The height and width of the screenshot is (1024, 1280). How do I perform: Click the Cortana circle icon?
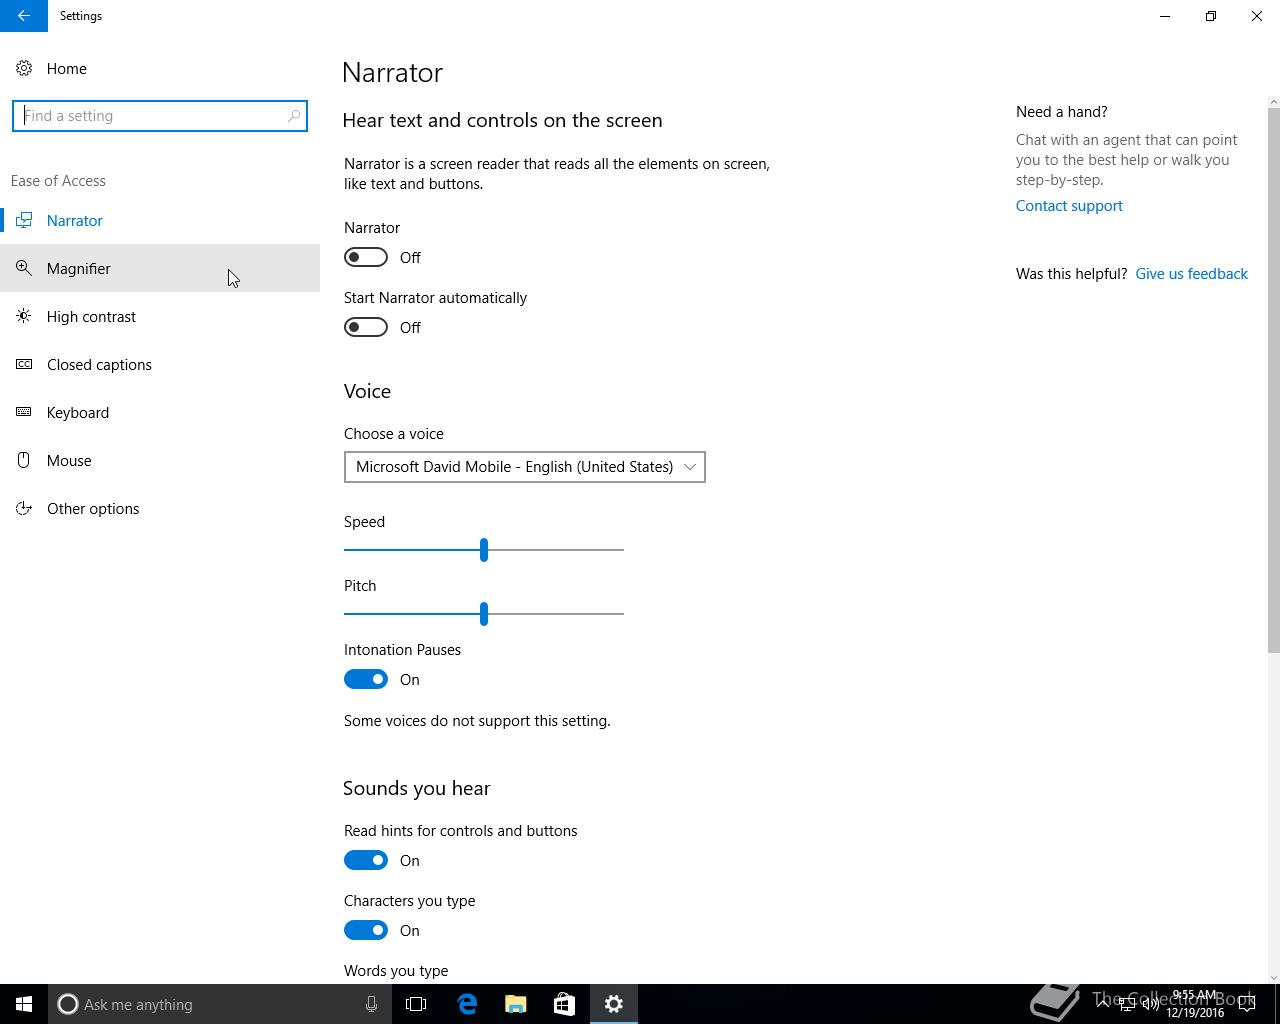coord(68,1004)
